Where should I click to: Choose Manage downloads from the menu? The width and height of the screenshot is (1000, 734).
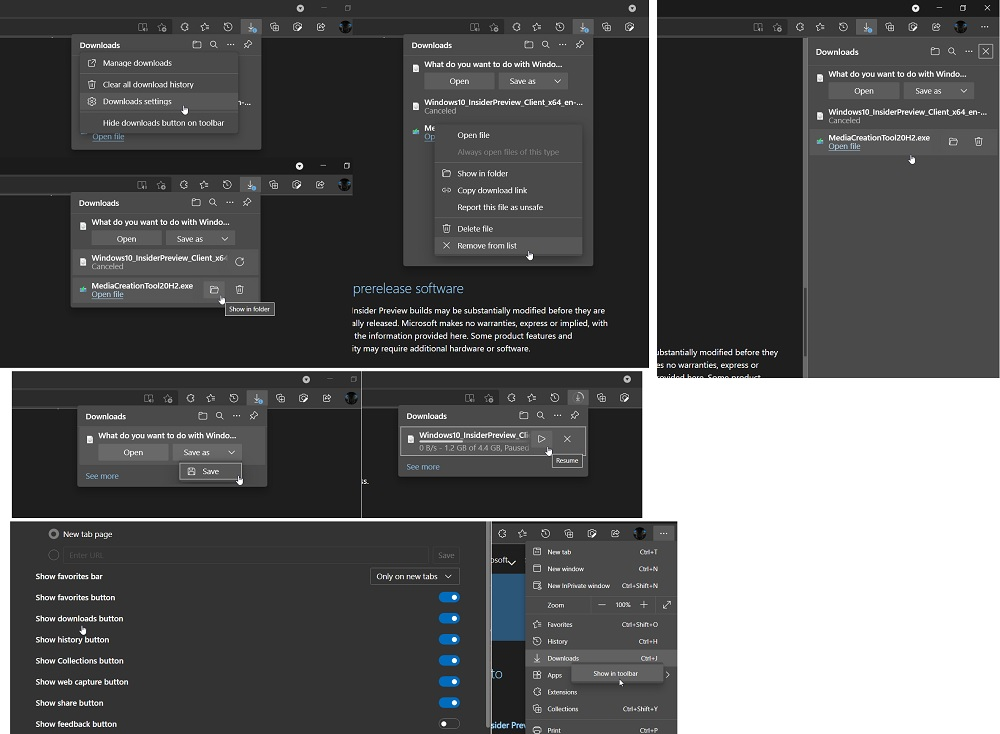[159, 63]
